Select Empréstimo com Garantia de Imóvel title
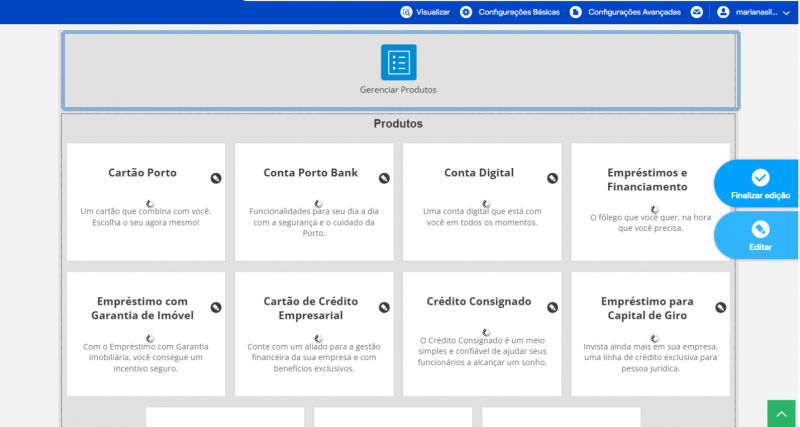 point(142,308)
